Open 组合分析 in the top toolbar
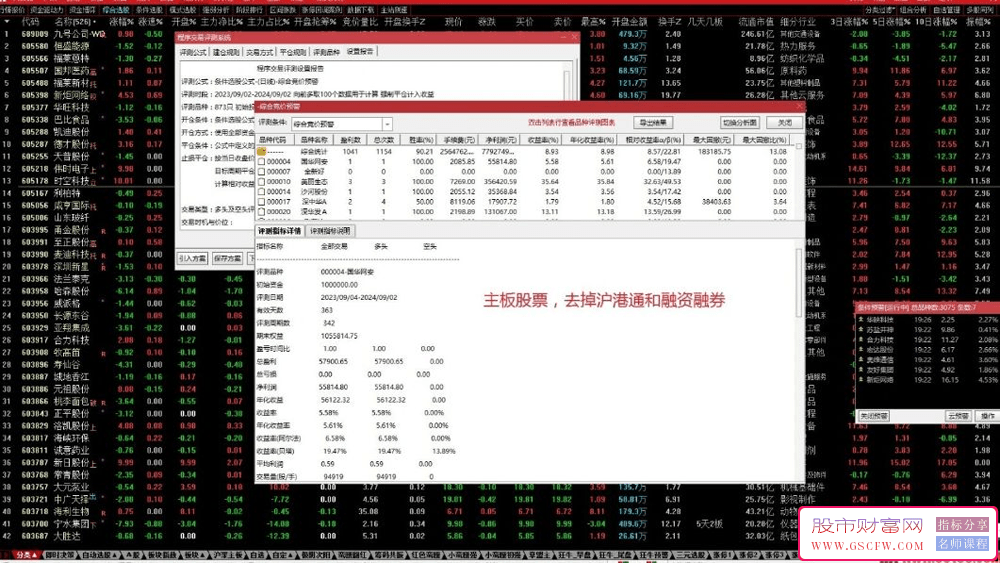 tap(913, 10)
